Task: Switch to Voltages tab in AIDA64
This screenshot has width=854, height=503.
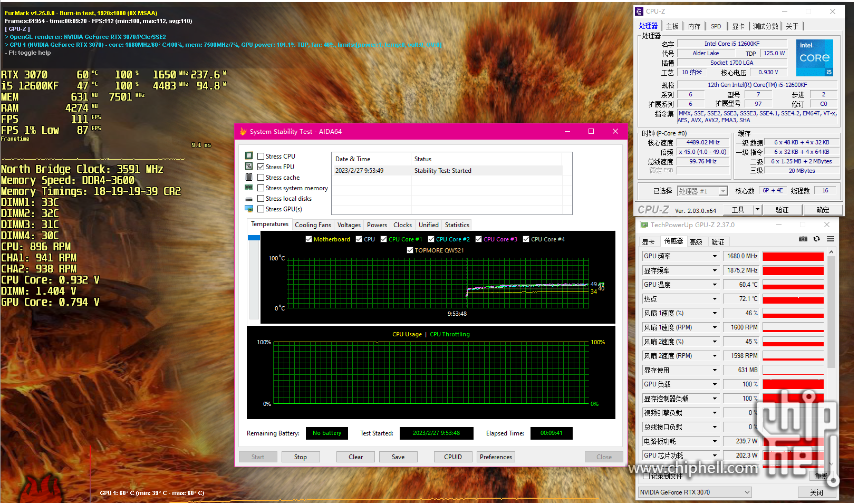Action: pyautogui.click(x=349, y=224)
